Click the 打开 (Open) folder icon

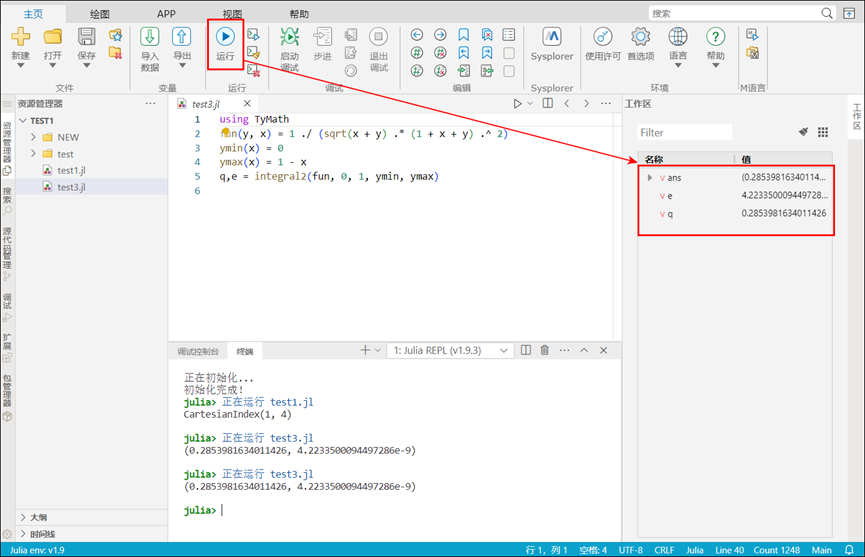coord(53,36)
